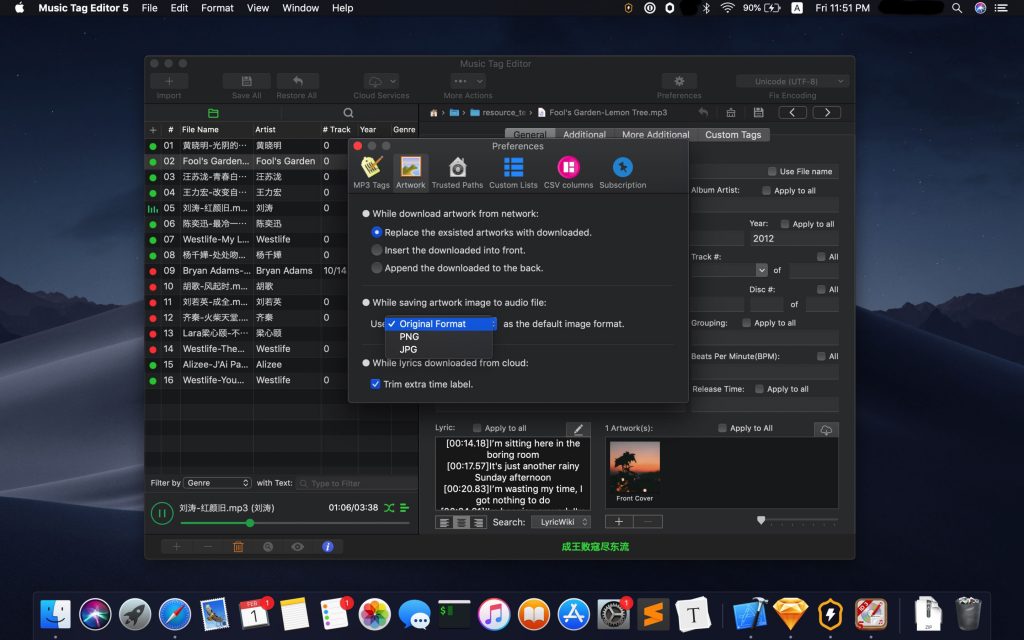The height and width of the screenshot is (640, 1024).
Task: Open Sketch from the Dock
Action: (790, 614)
